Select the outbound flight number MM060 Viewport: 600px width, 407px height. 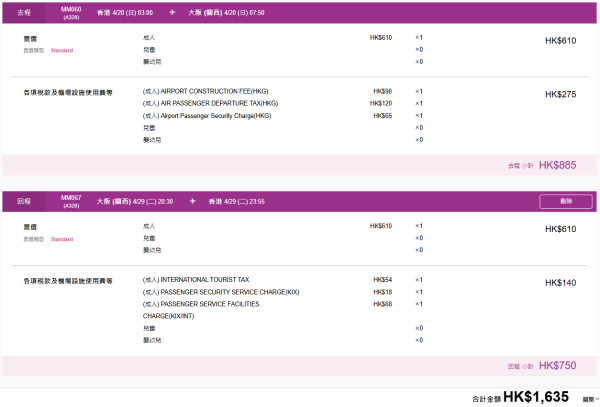point(71,9)
